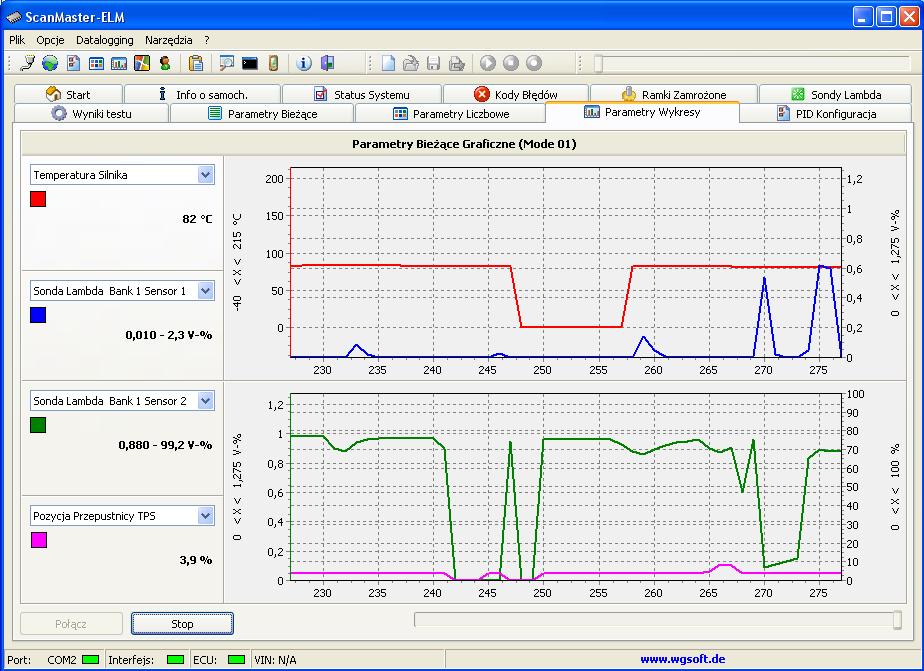This screenshot has width=924, height=671.
Task: Click the exit door icon in toolbar
Action: (327, 63)
